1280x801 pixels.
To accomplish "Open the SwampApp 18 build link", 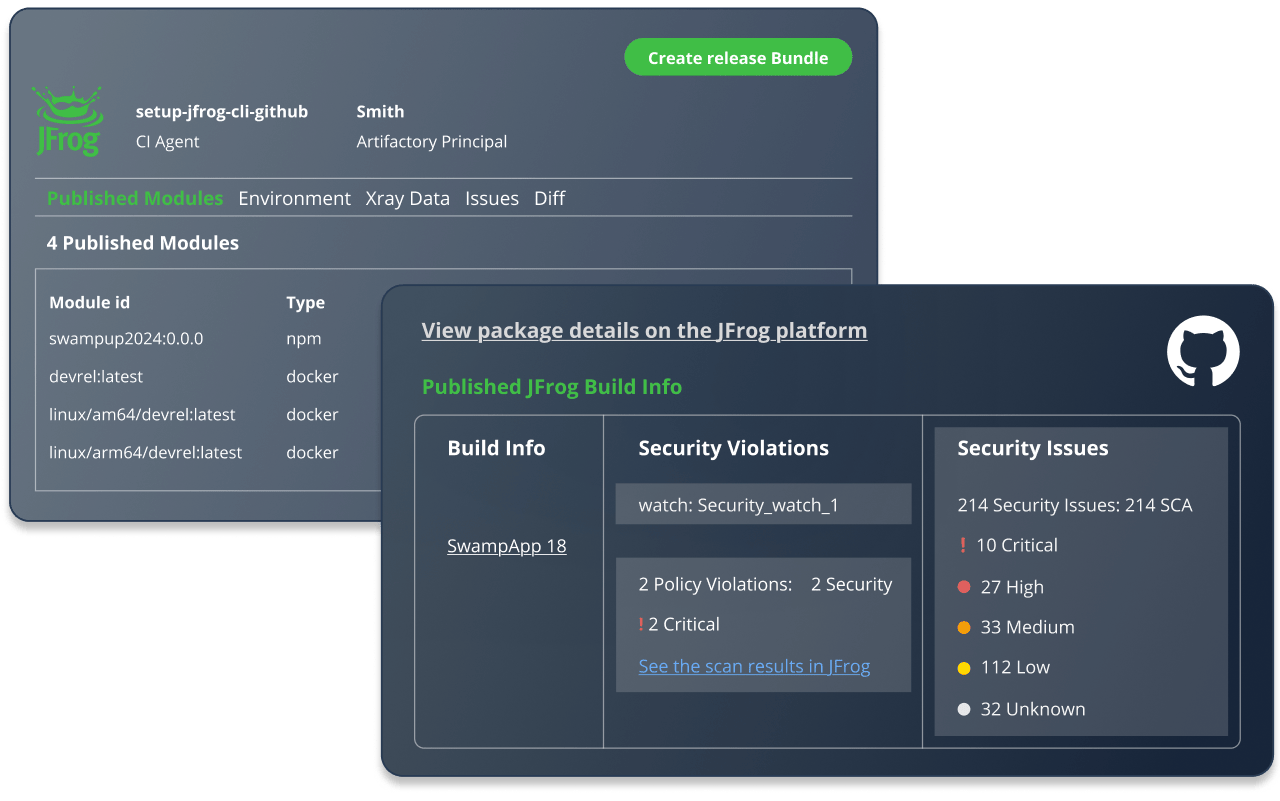I will (x=506, y=546).
